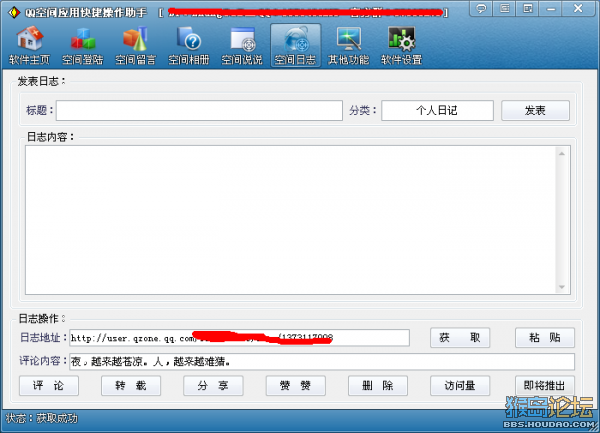Image resolution: width=600 pixels, height=433 pixels.
Task: Minimize the window
Action: pyautogui.click(x=551, y=8)
